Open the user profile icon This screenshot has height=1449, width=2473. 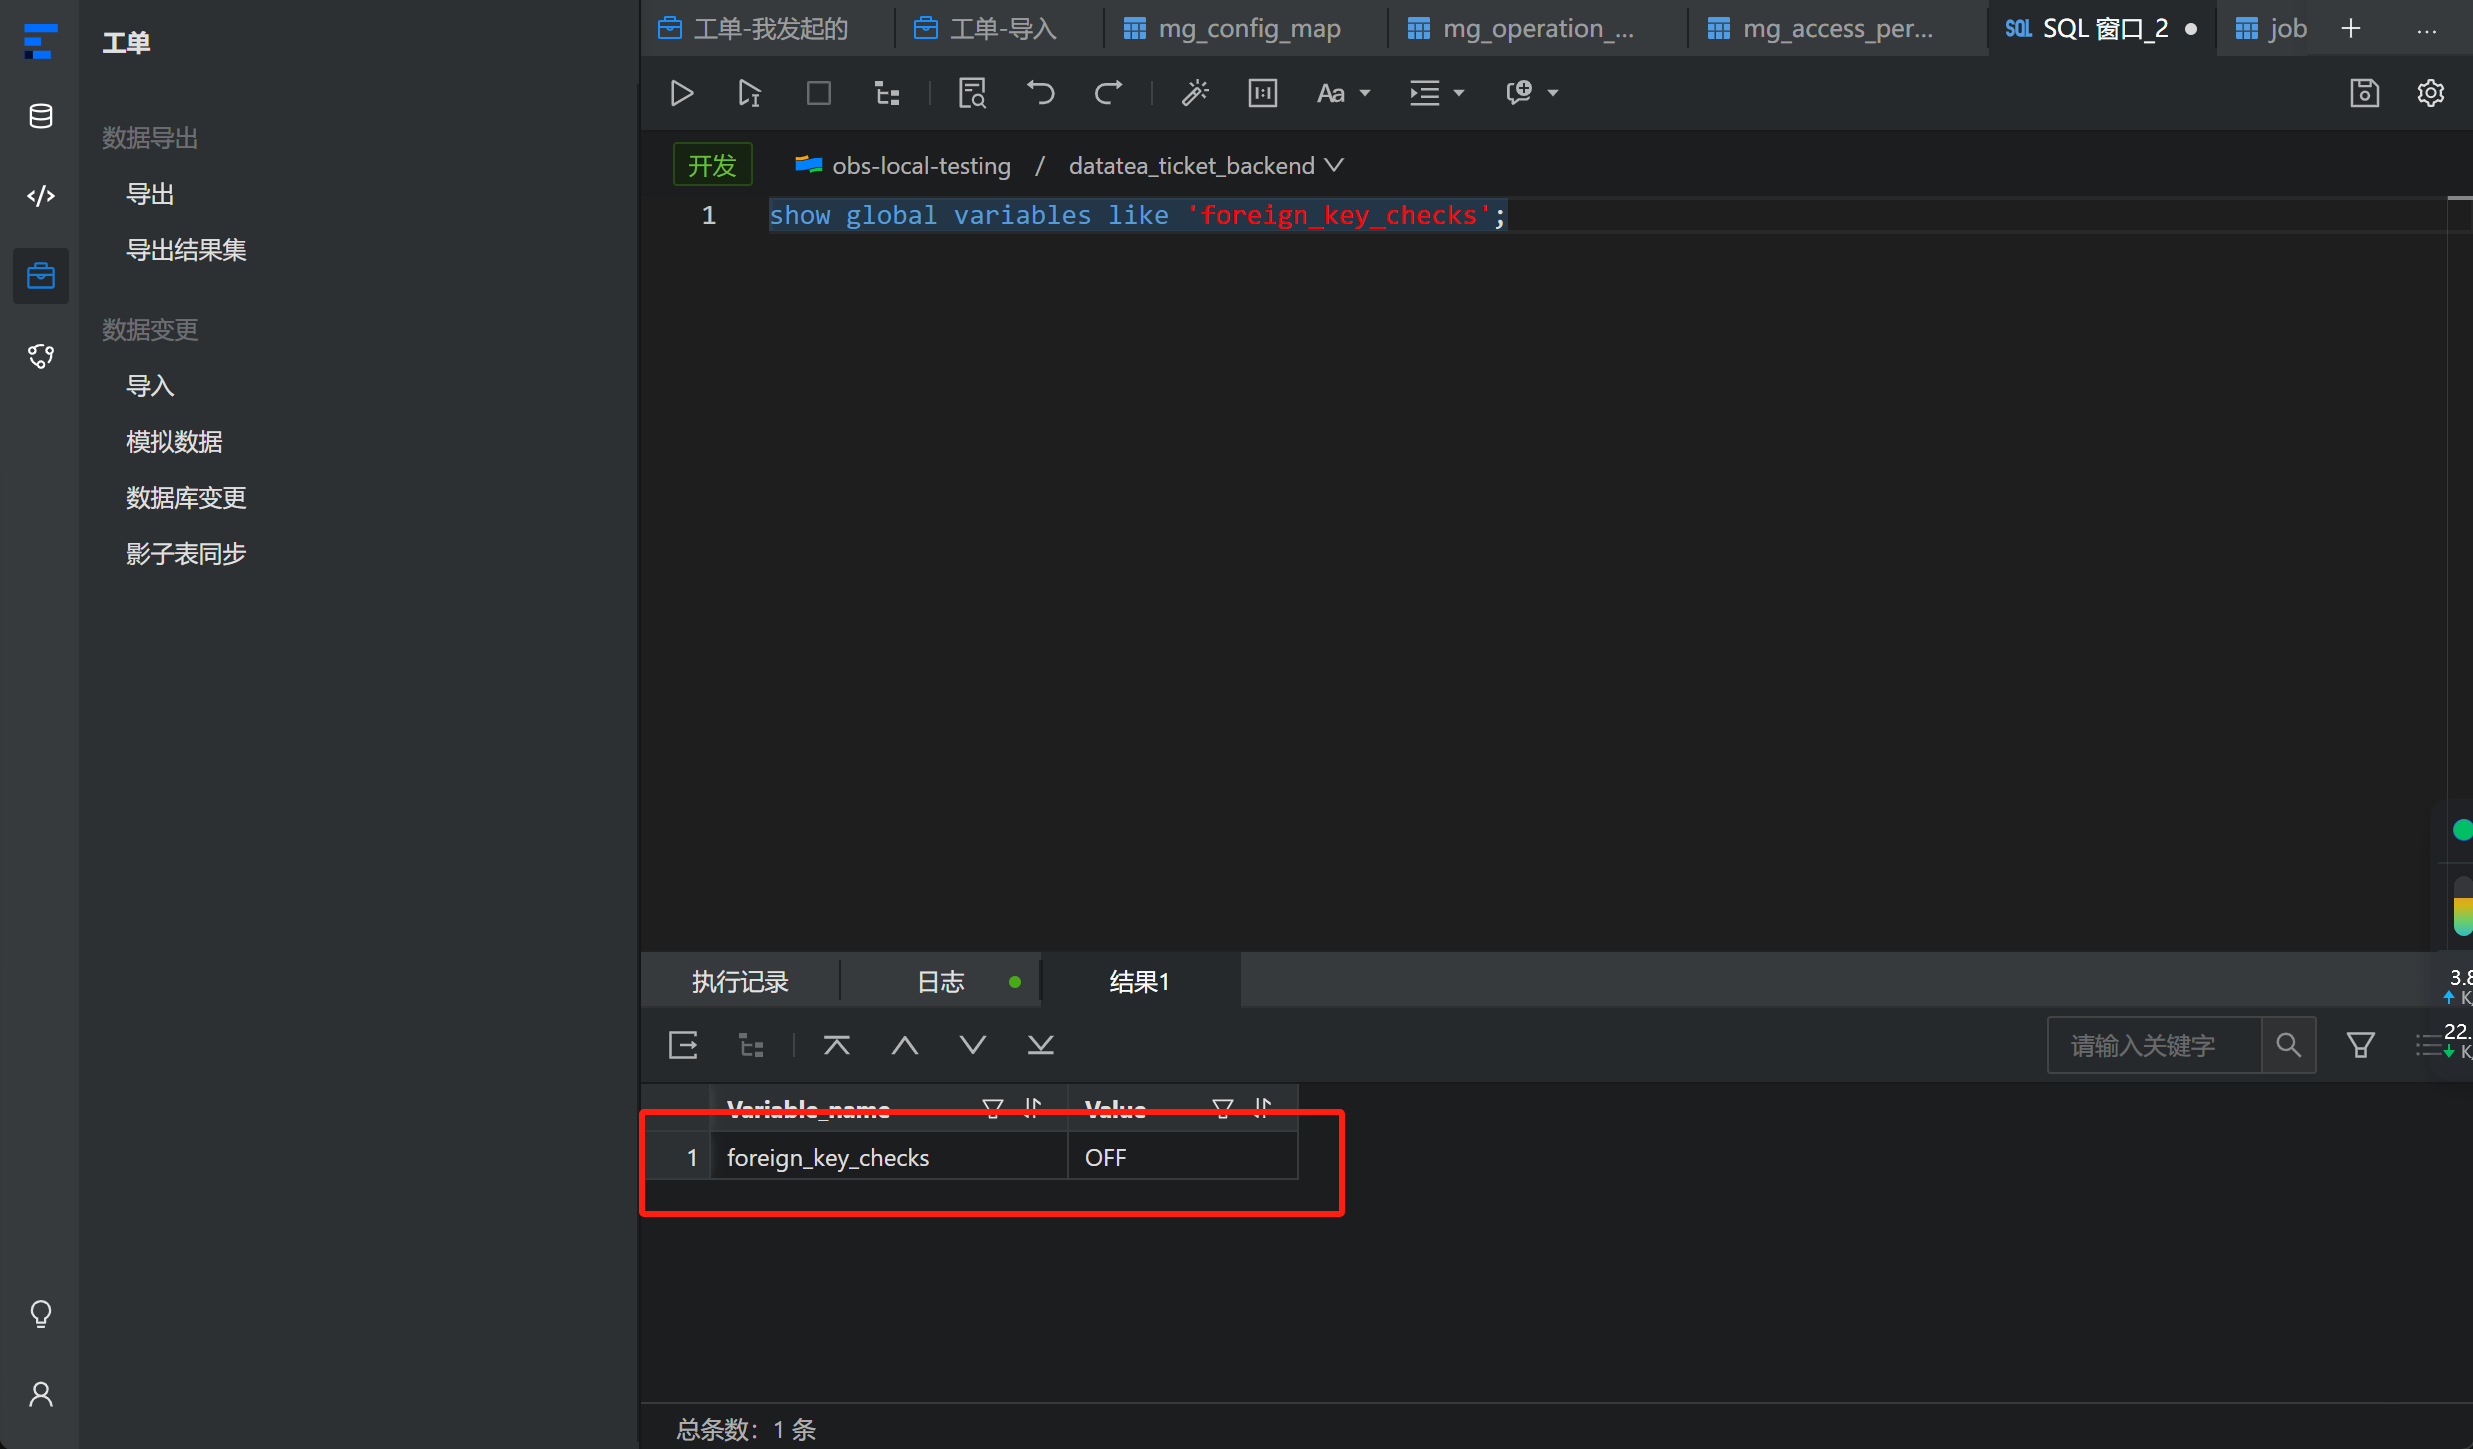pos(41,1394)
